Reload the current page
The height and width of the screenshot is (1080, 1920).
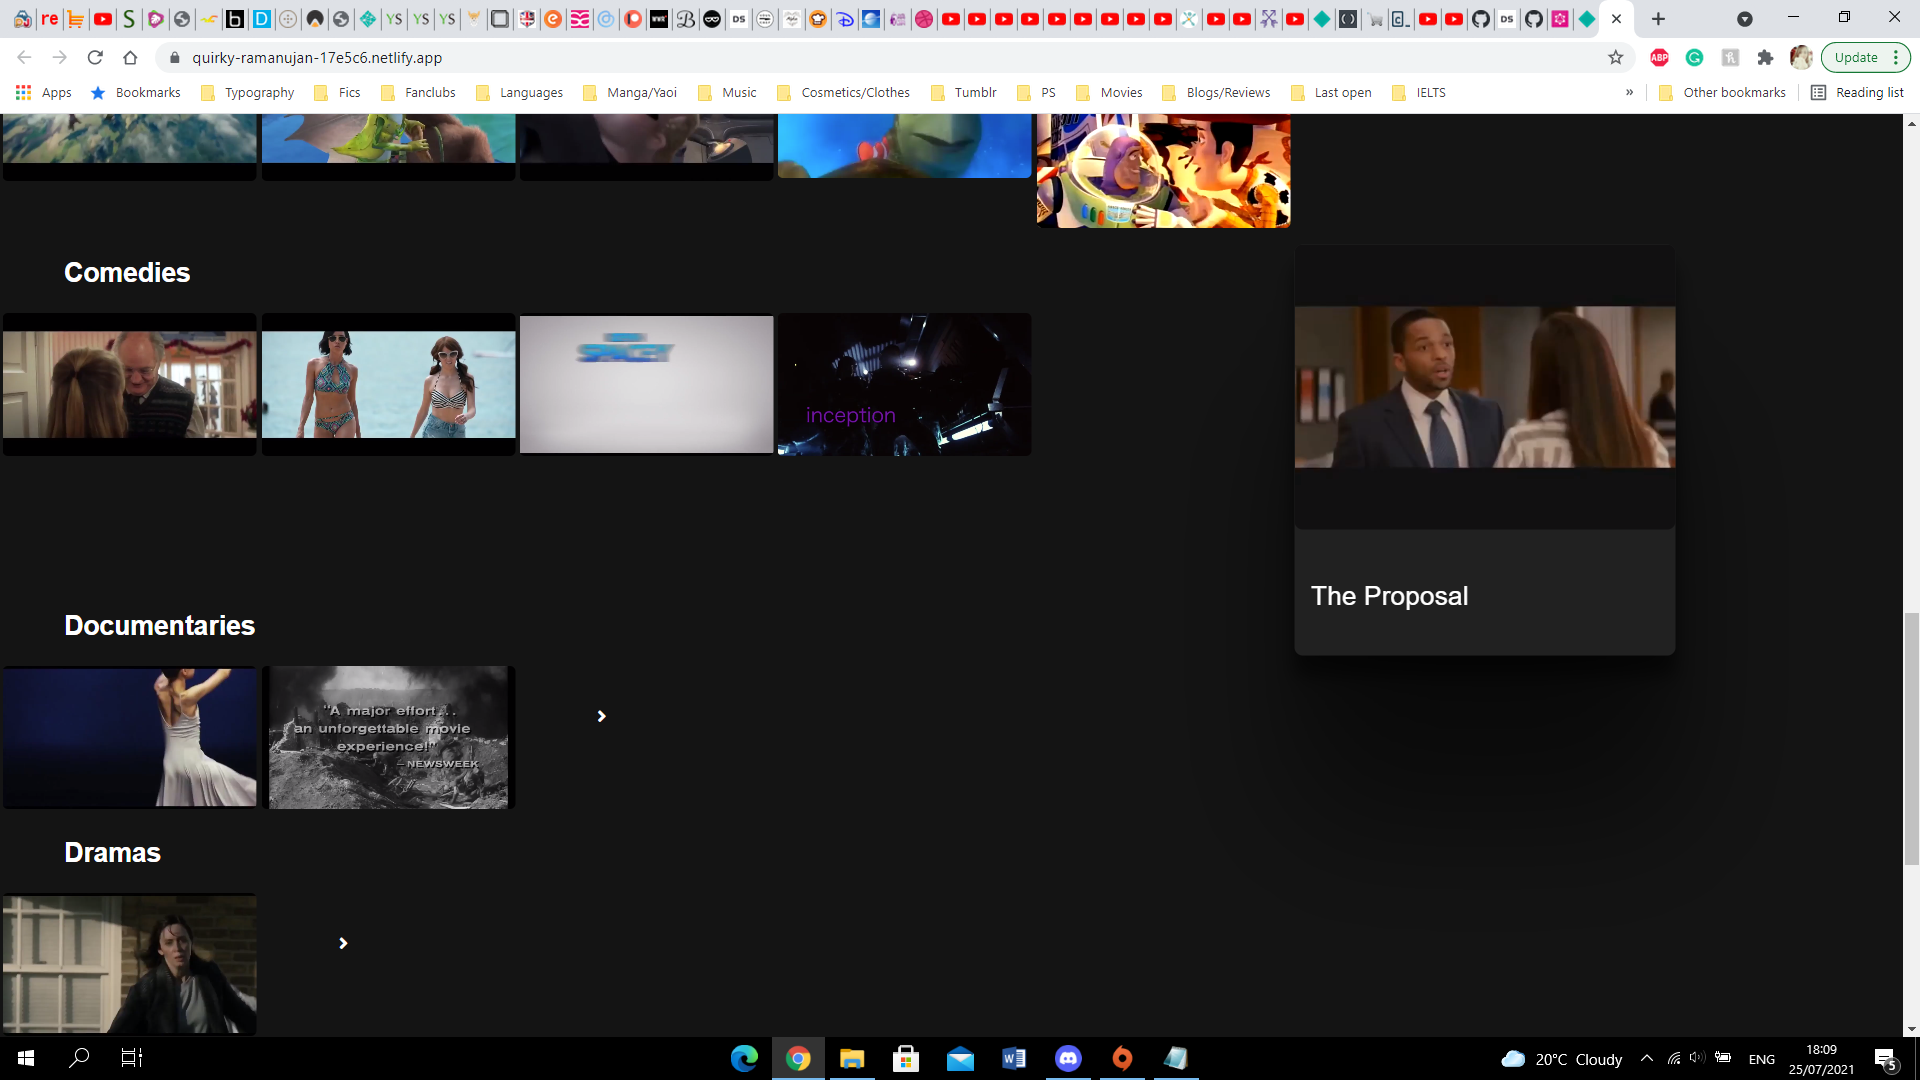click(x=95, y=57)
